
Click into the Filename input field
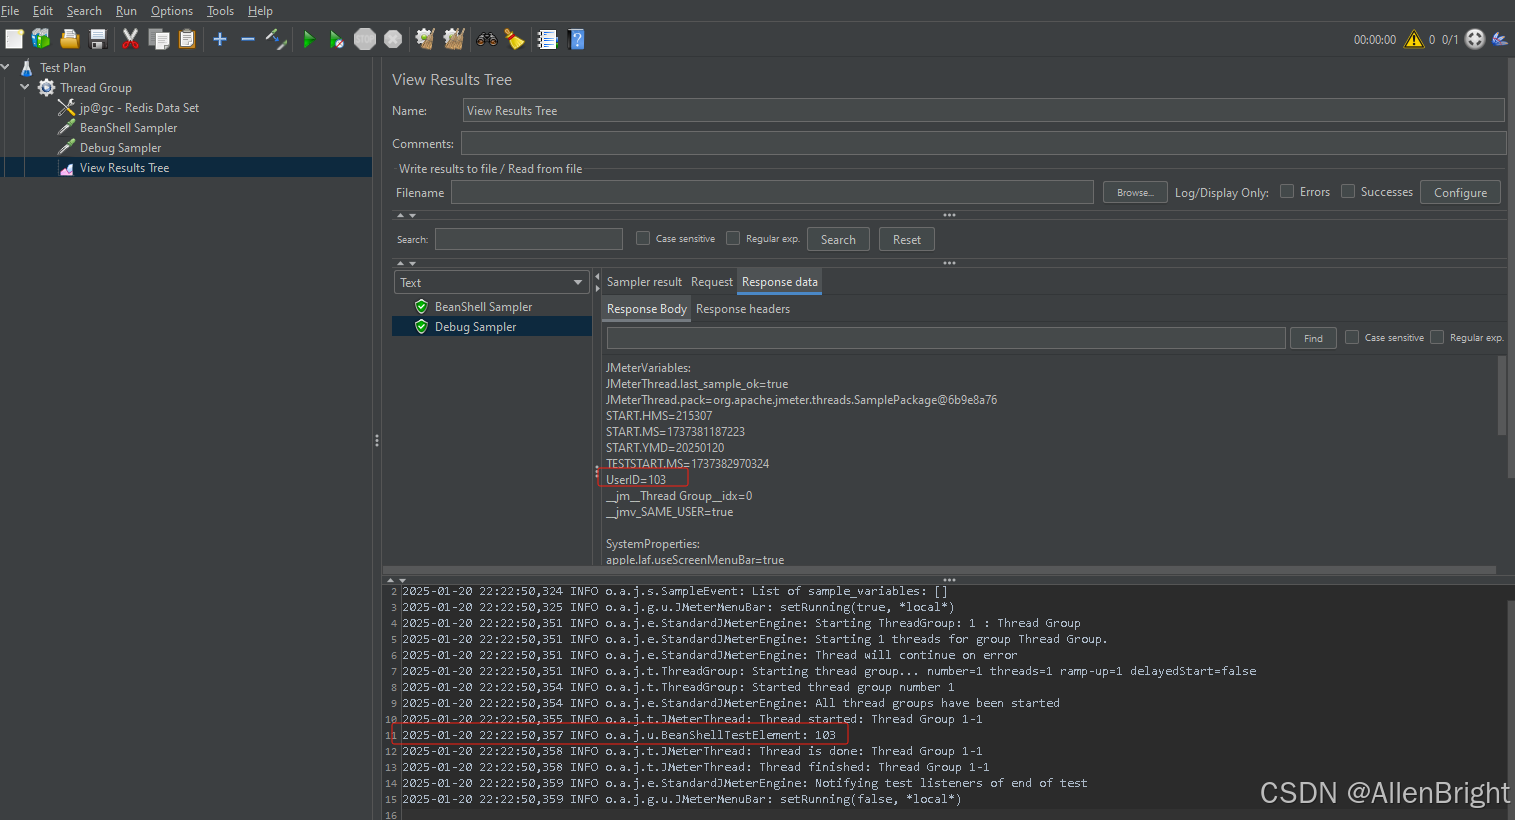(x=771, y=192)
